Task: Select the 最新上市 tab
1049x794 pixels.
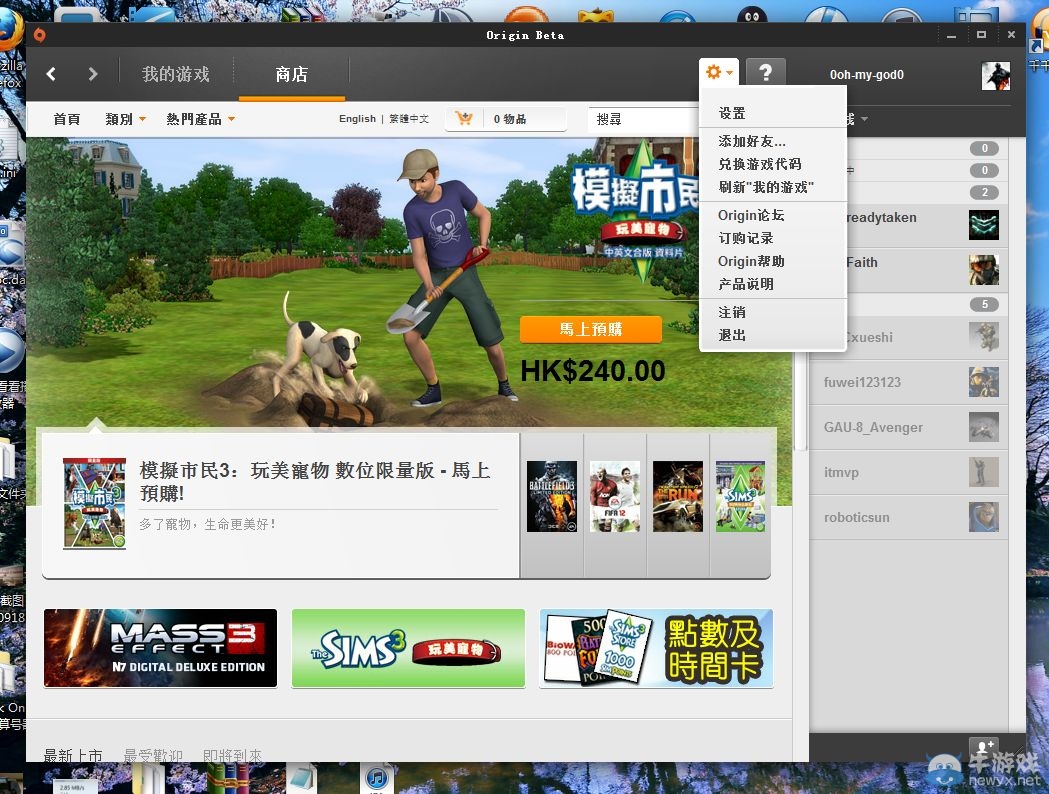Action: tap(73, 755)
